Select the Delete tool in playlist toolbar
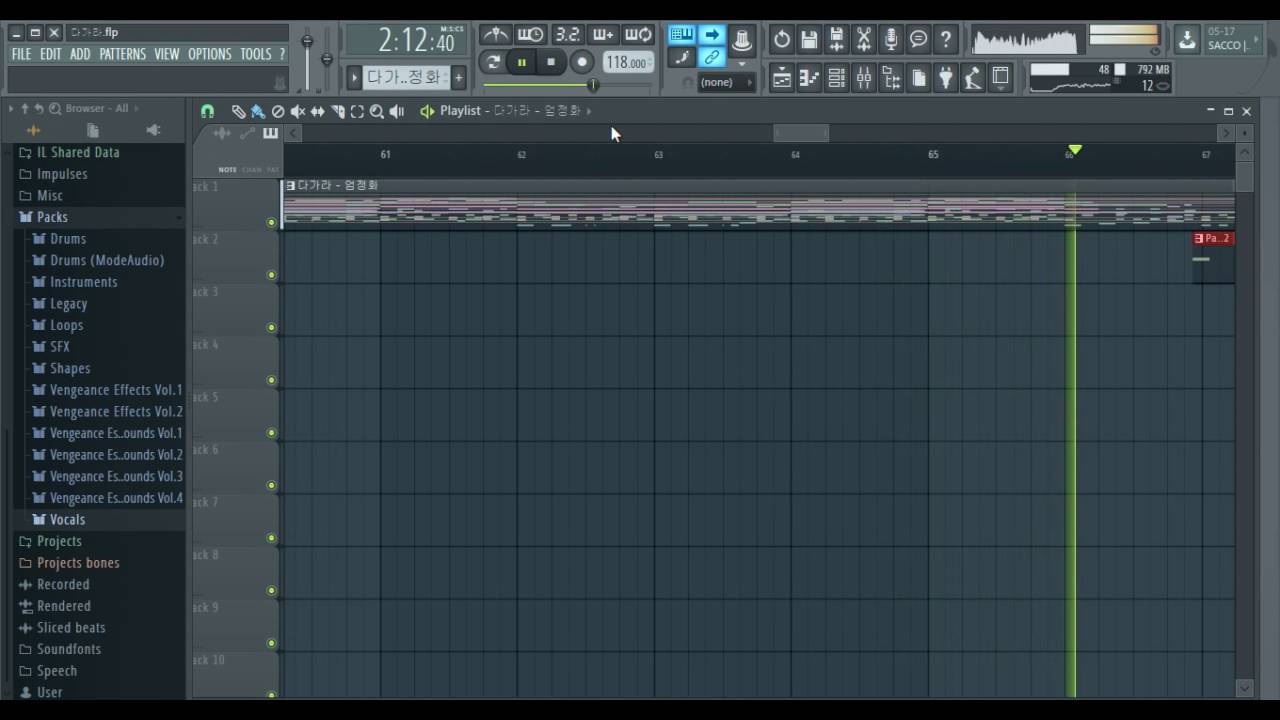This screenshot has height=720, width=1280. pyautogui.click(x=278, y=111)
